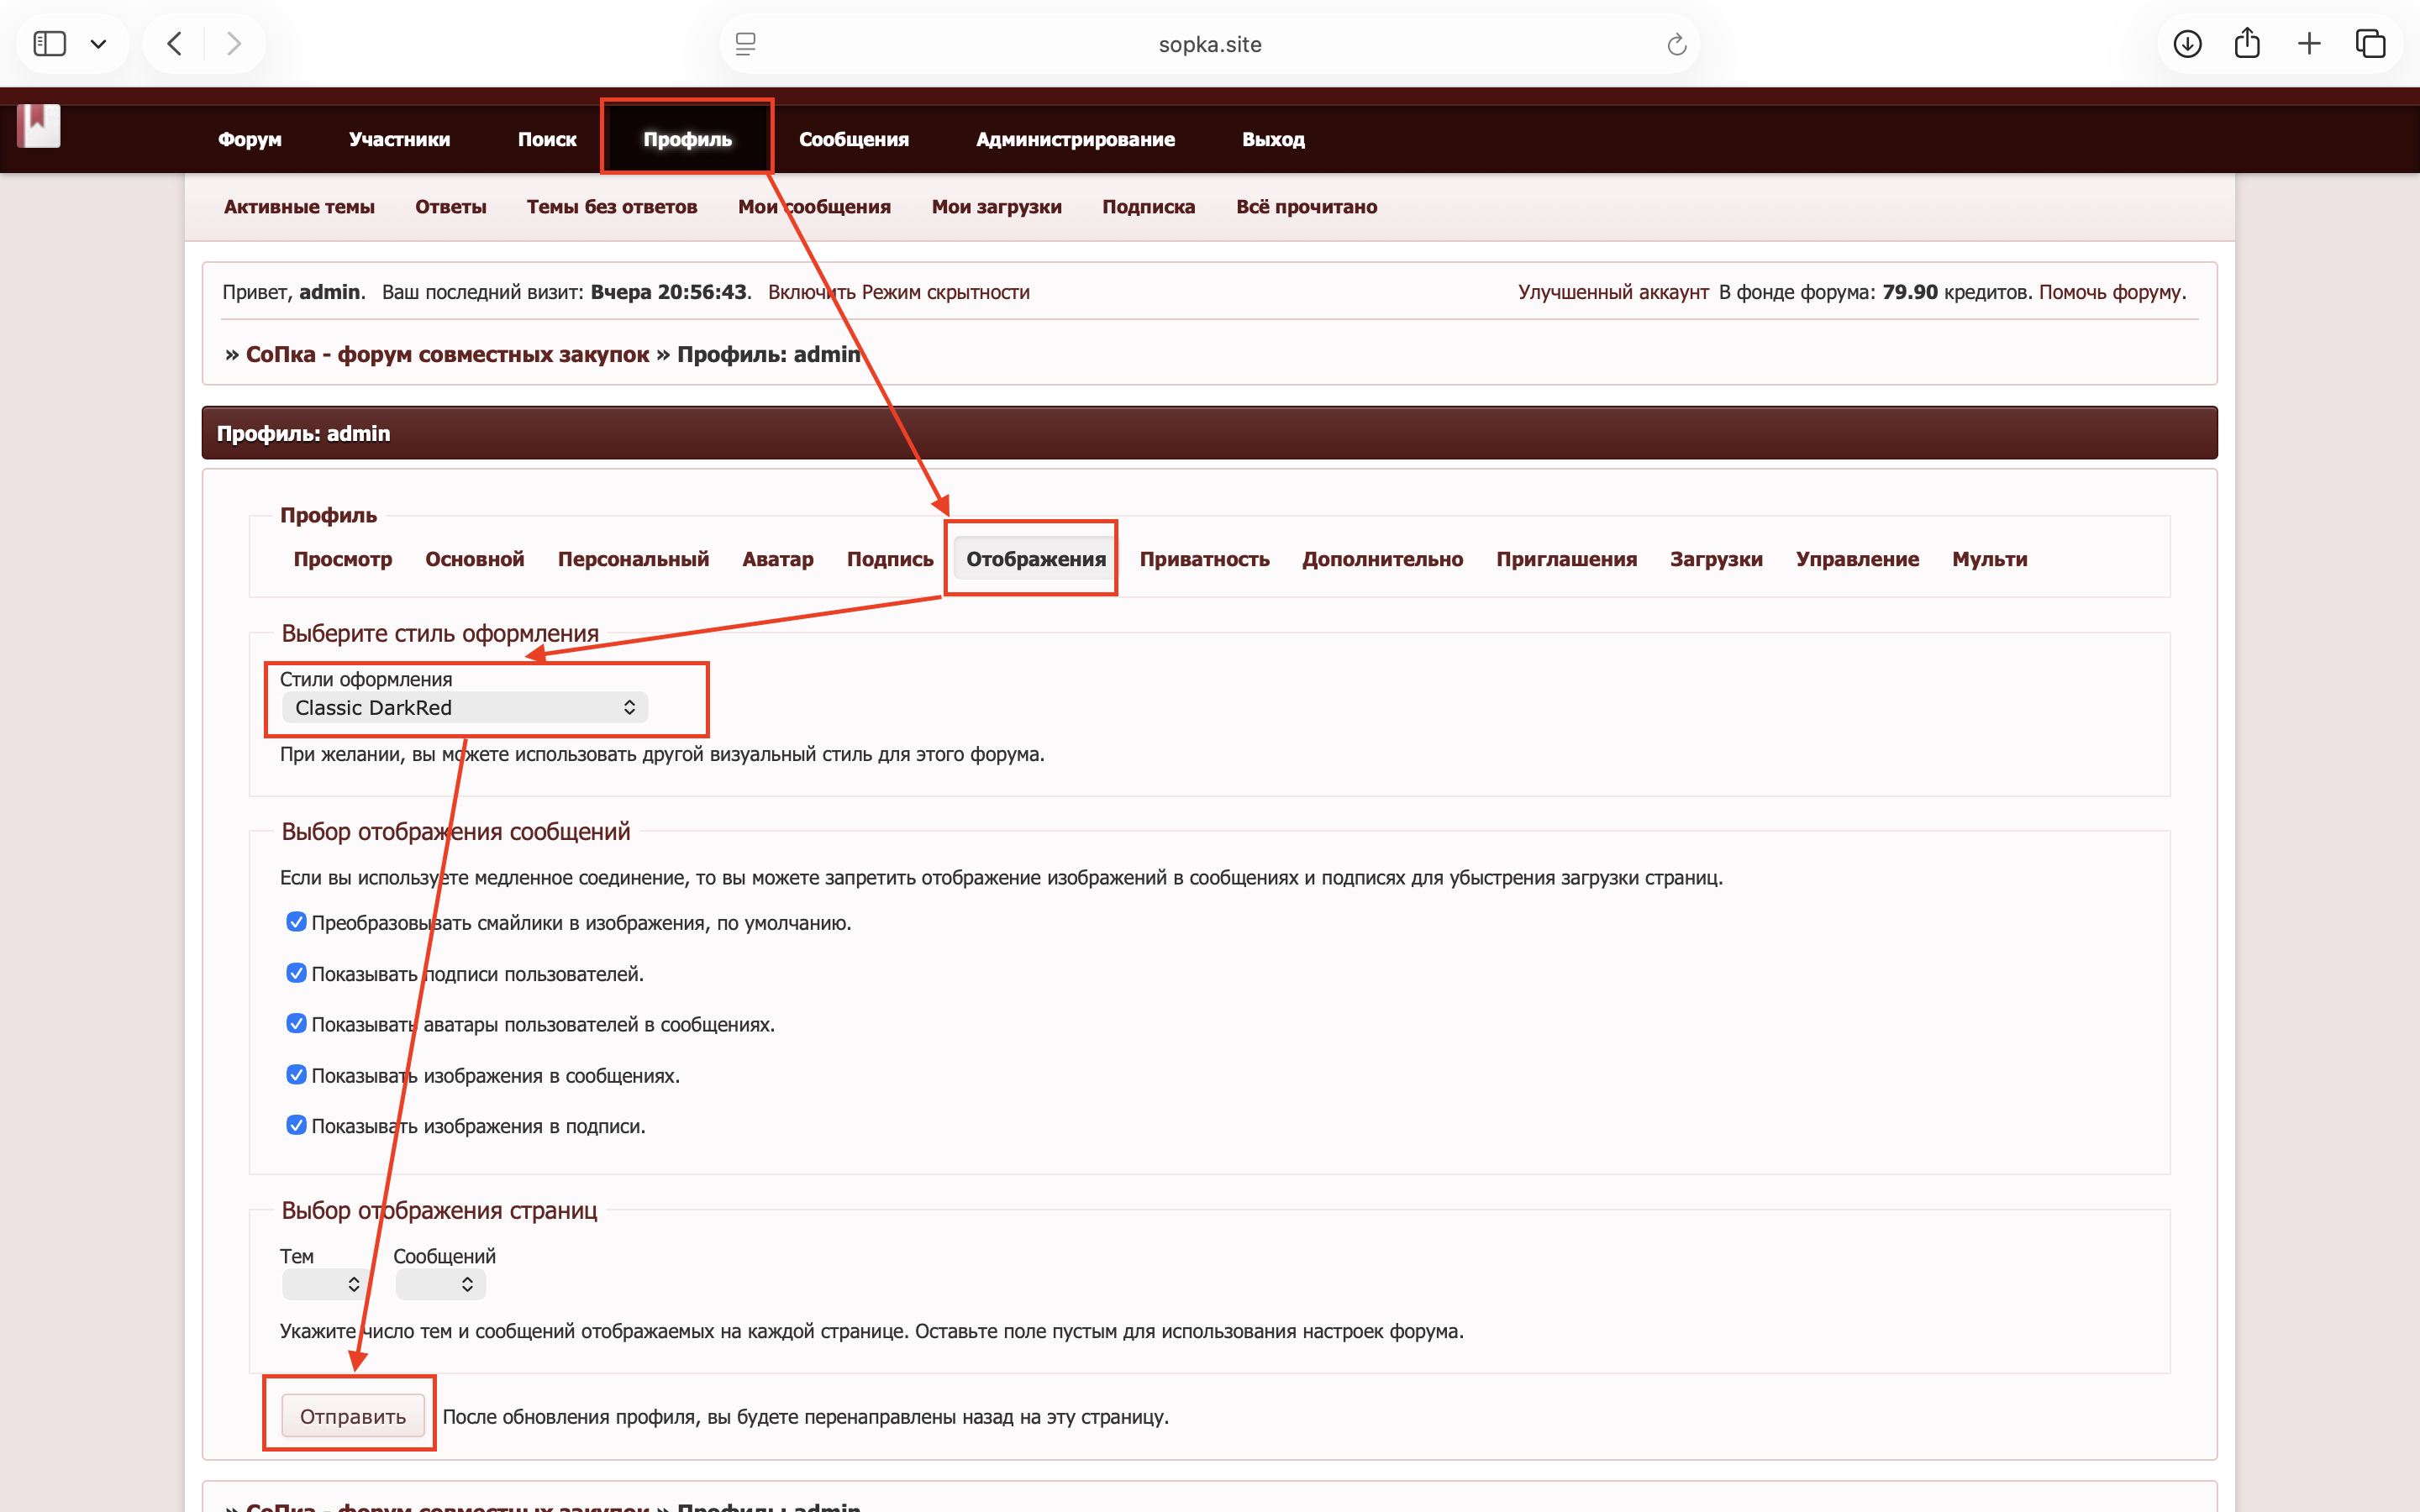Click the share icon in the toolbar

coord(2247,44)
